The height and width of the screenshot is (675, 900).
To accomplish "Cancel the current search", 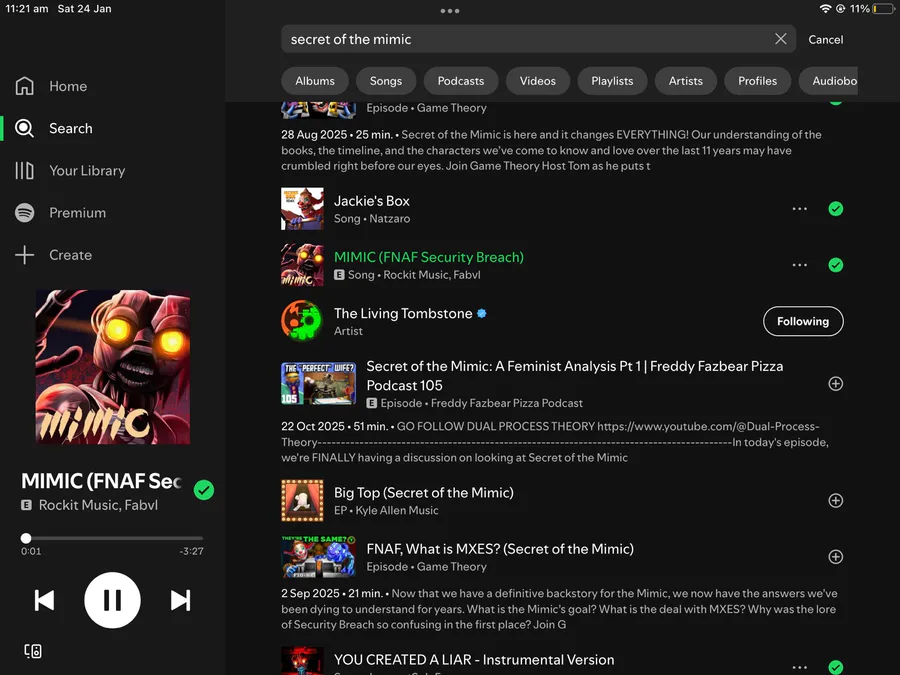I will (825, 40).
